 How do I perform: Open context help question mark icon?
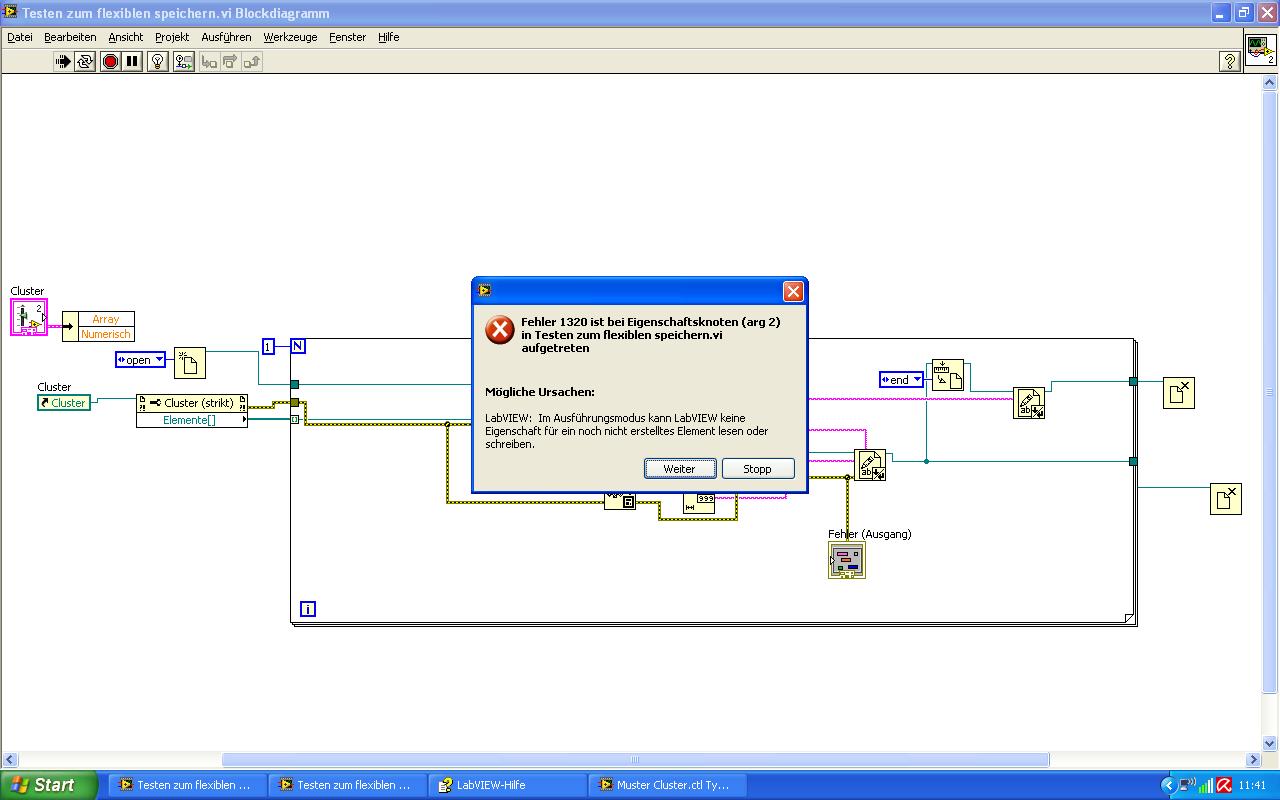point(1230,61)
